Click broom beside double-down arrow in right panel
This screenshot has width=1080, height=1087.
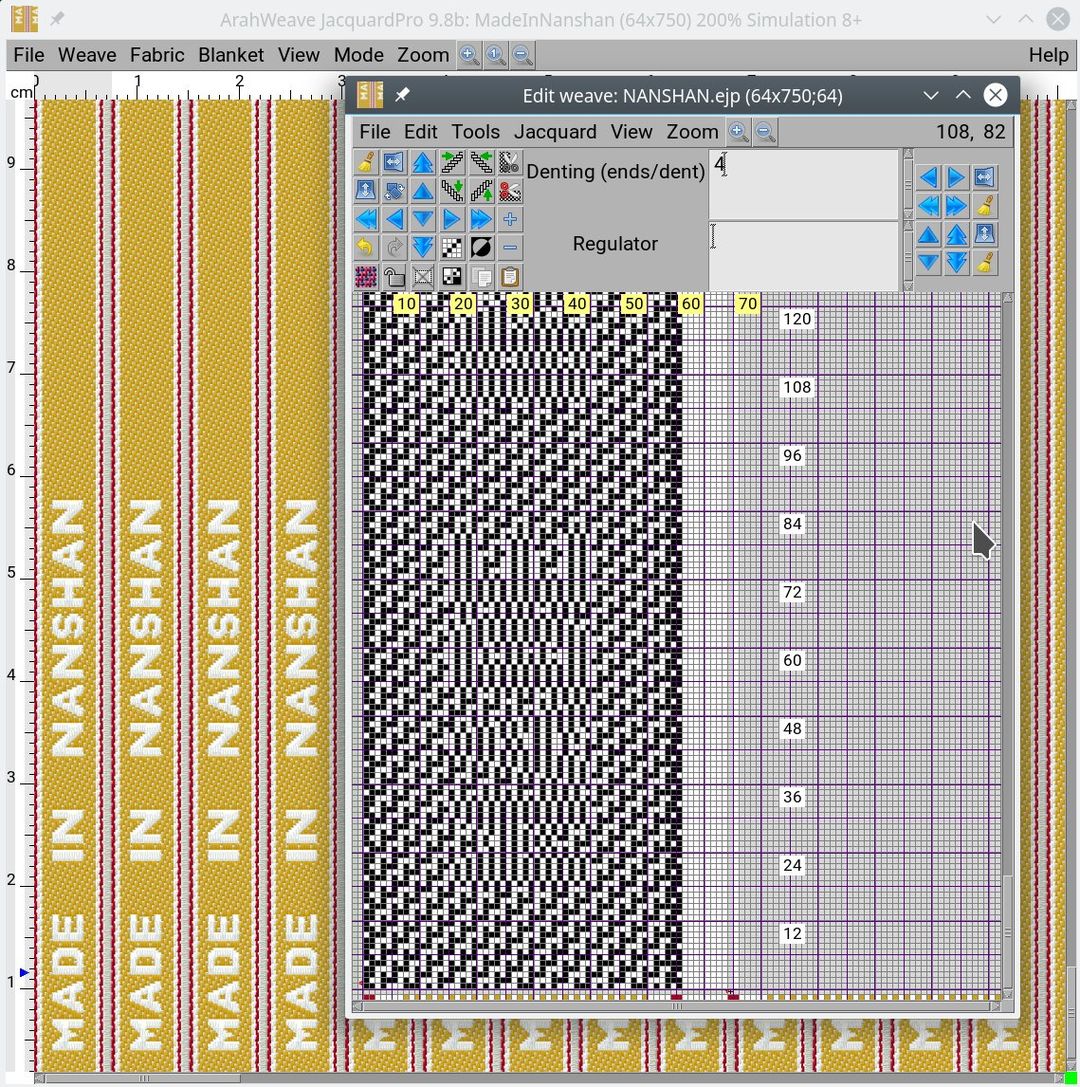(x=985, y=263)
